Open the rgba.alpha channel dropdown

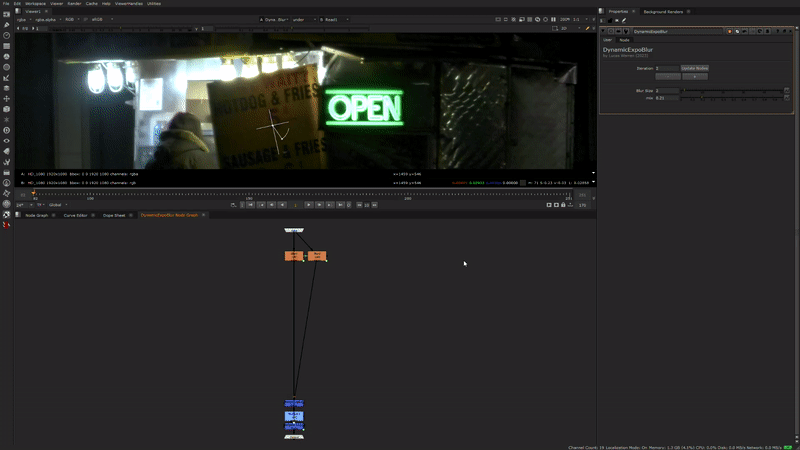click(x=48, y=19)
